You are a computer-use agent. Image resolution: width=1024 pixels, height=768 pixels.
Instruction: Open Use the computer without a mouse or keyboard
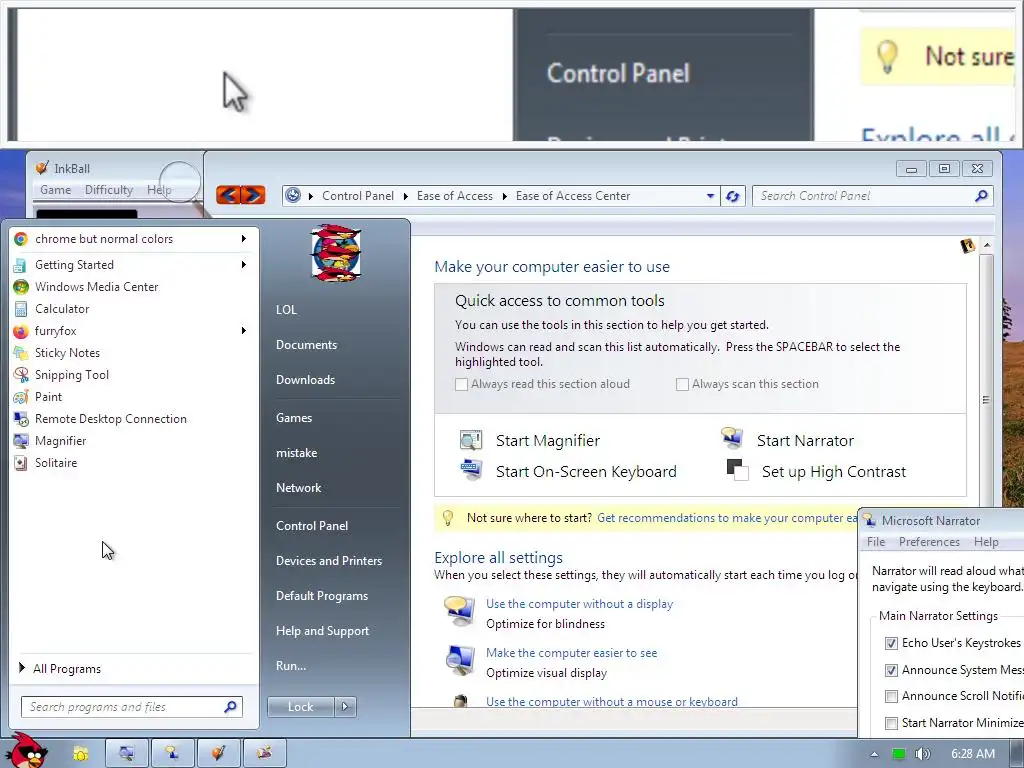pyautogui.click(x=612, y=701)
